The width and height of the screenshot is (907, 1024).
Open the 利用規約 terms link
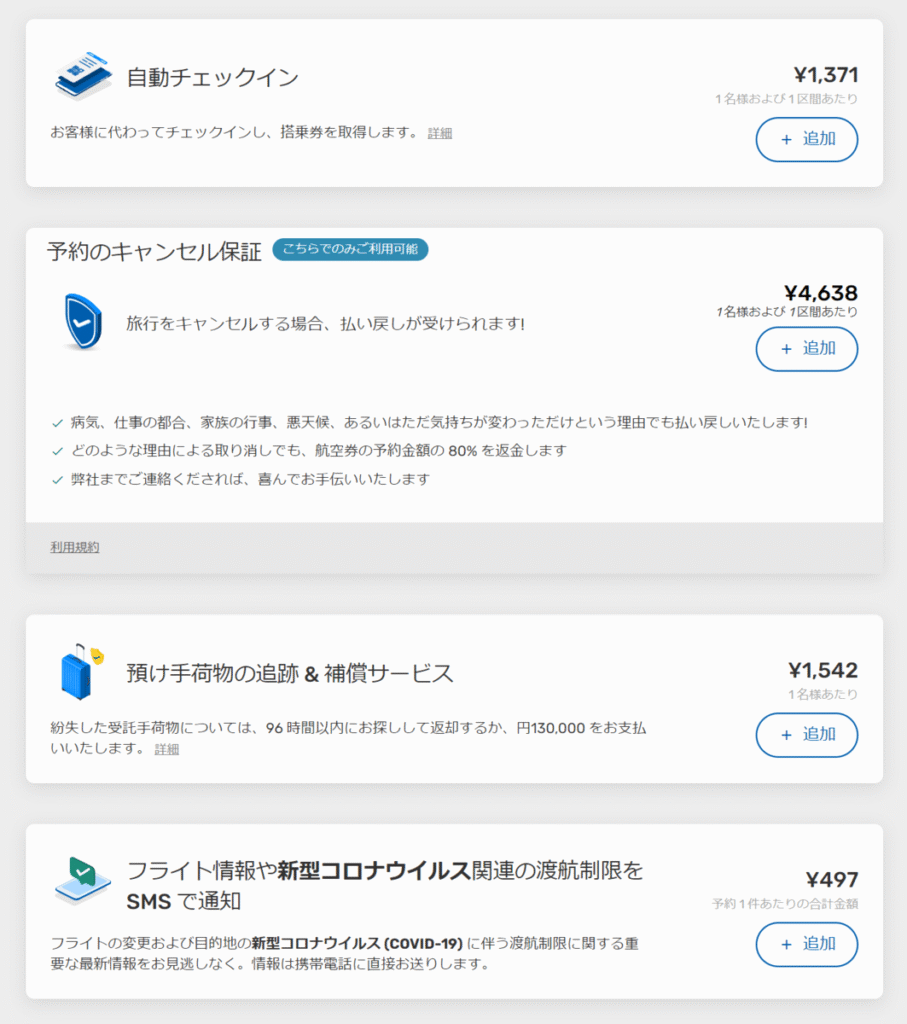click(75, 547)
